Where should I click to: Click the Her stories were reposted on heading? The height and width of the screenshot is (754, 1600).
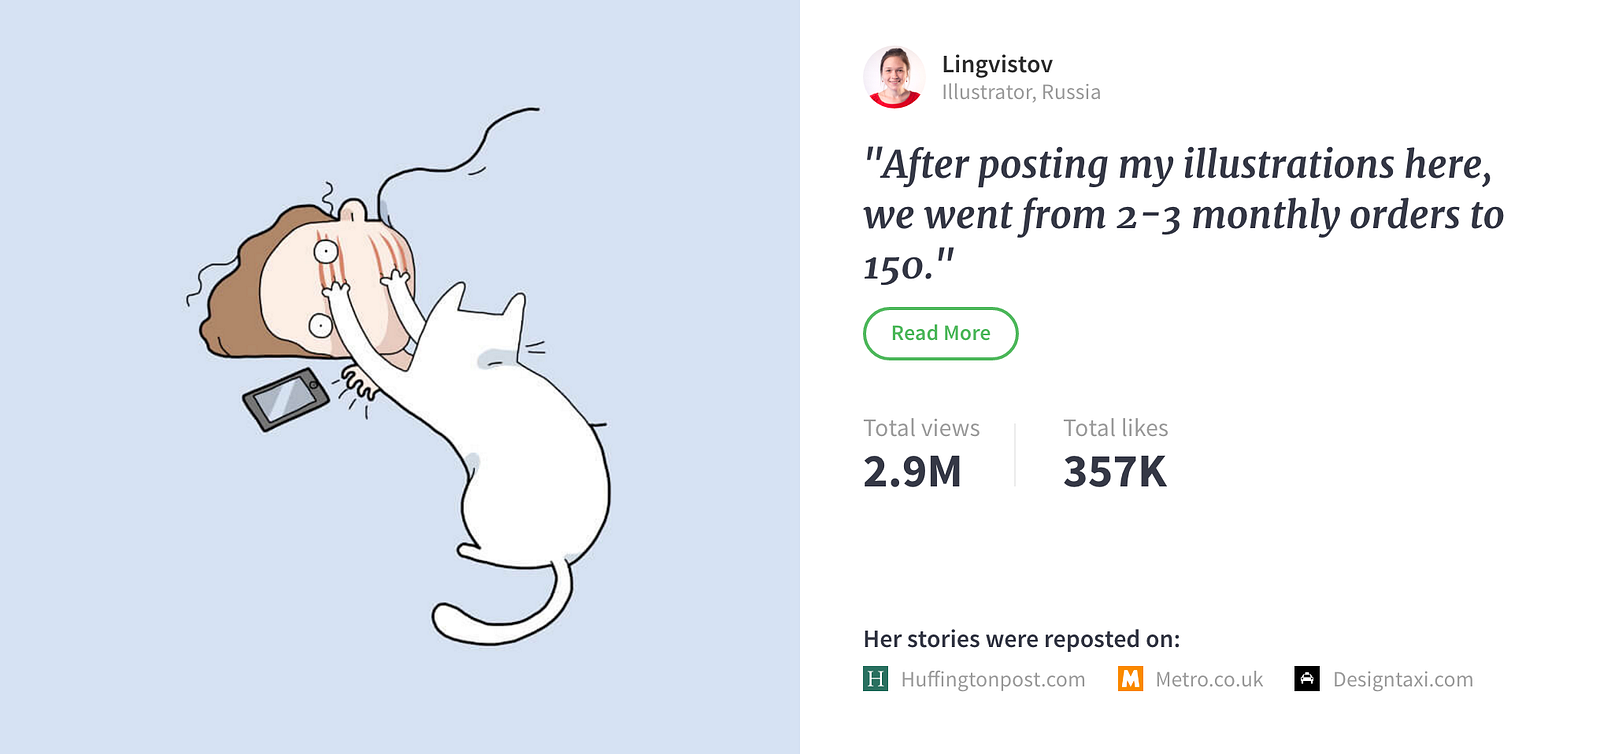click(1021, 639)
